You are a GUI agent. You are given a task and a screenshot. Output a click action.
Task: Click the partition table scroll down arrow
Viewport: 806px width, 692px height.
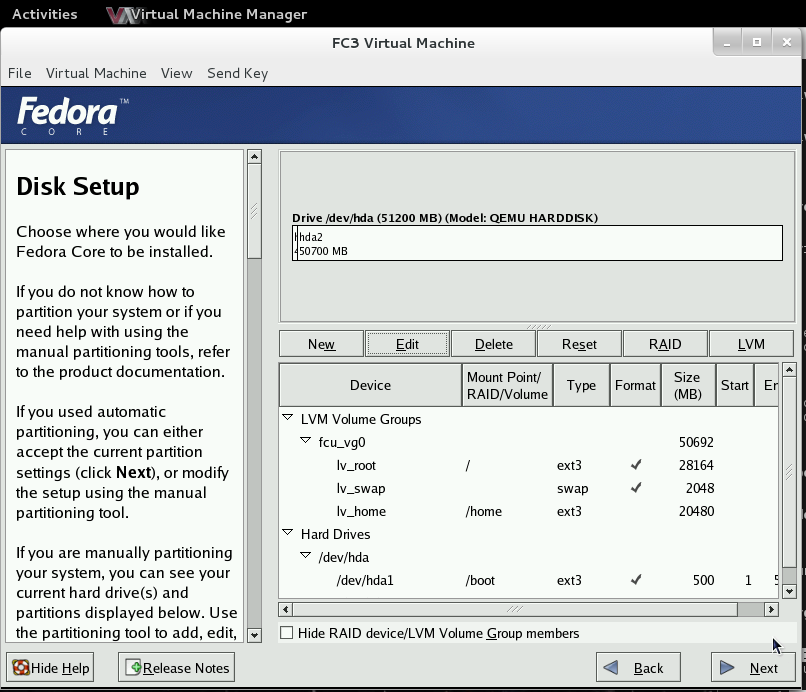click(x=789, y=591)
